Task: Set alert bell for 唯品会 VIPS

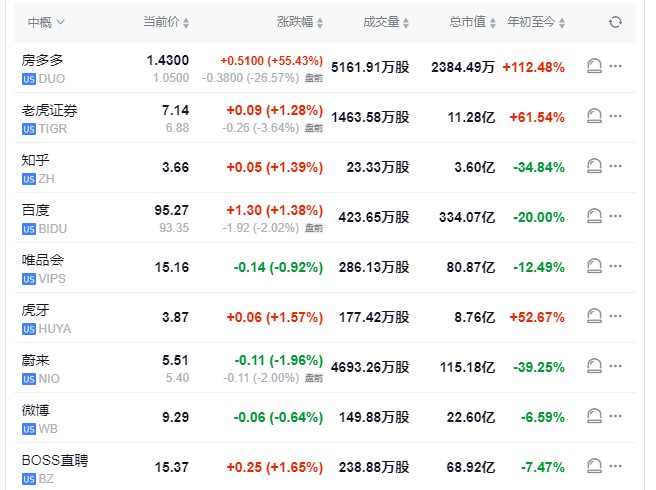Action: 594,266
